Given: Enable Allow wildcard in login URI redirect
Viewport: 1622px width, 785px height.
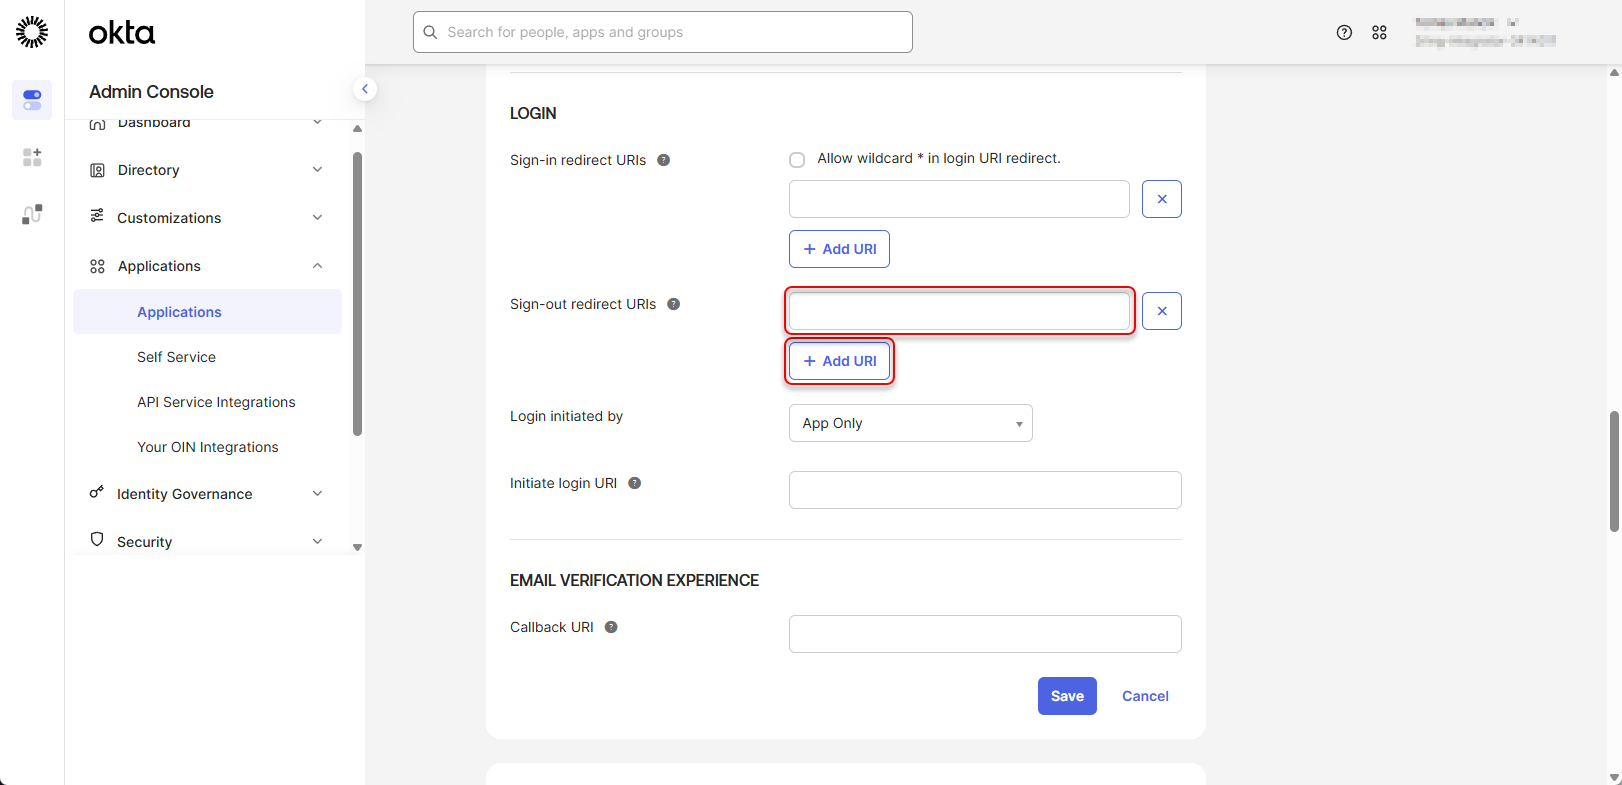Looking at the screenshot, I should tap(797, 160).
